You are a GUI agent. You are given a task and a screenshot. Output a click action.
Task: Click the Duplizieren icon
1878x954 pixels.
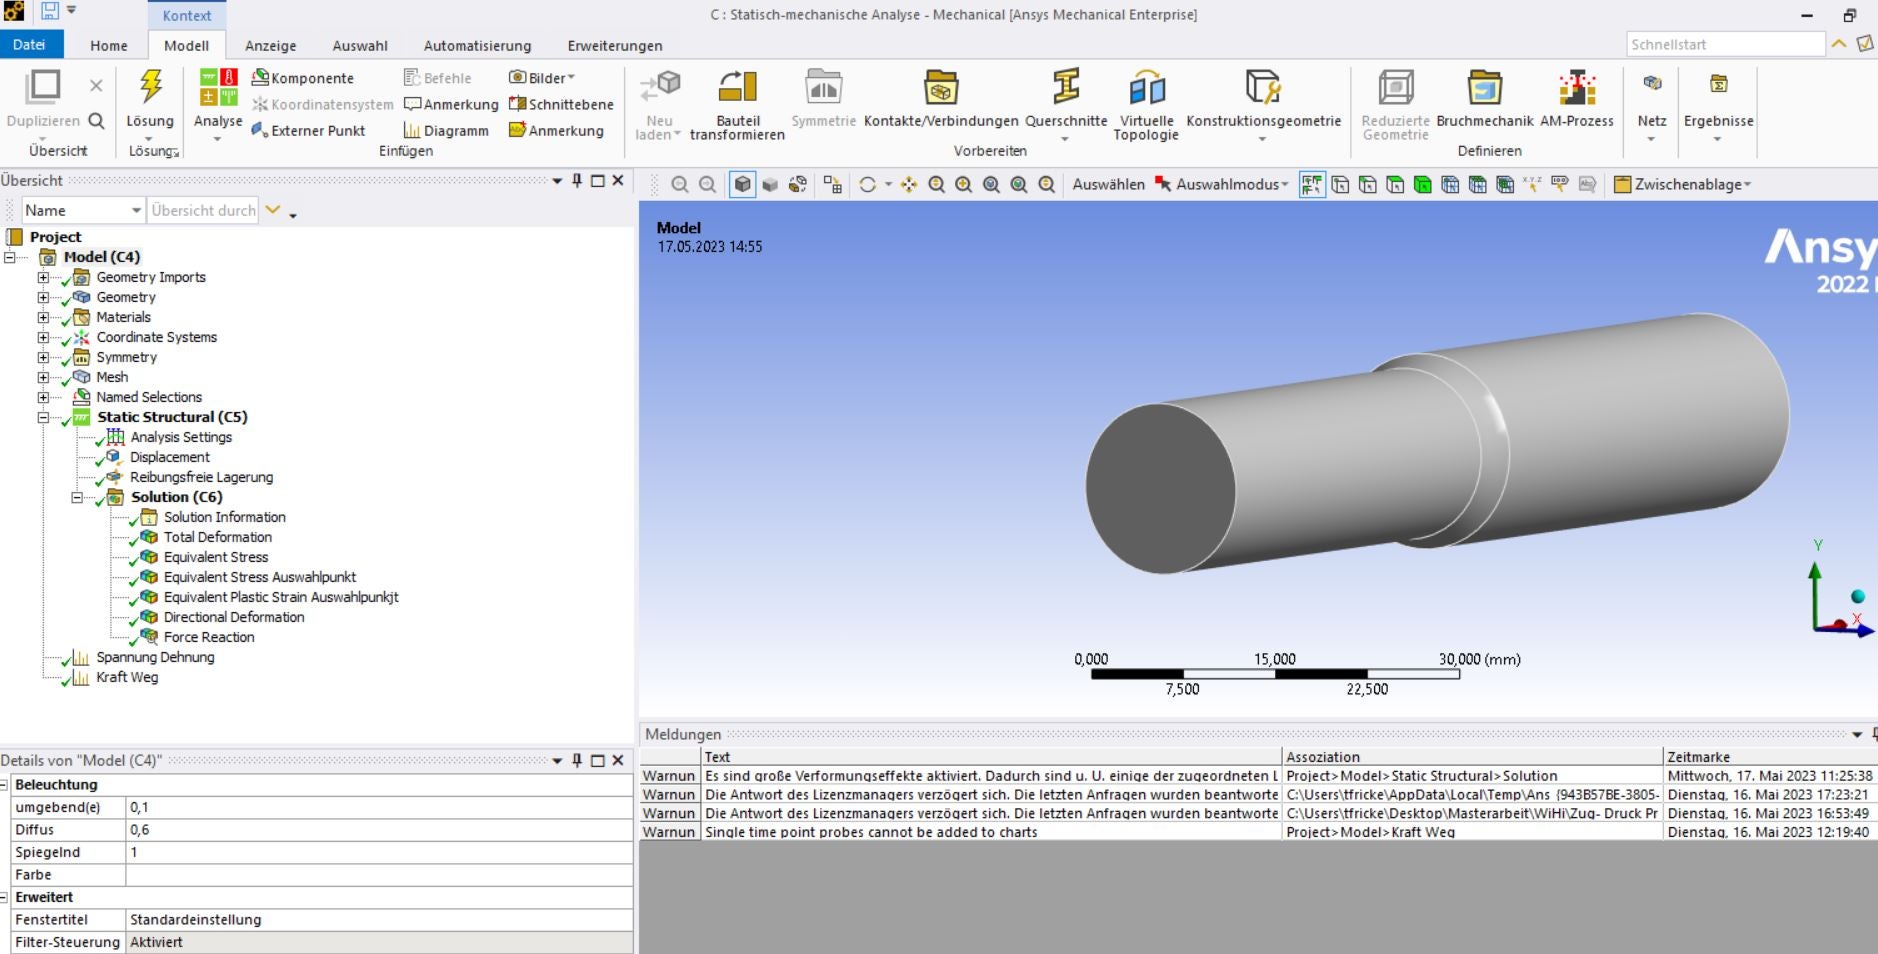(43, 87)
